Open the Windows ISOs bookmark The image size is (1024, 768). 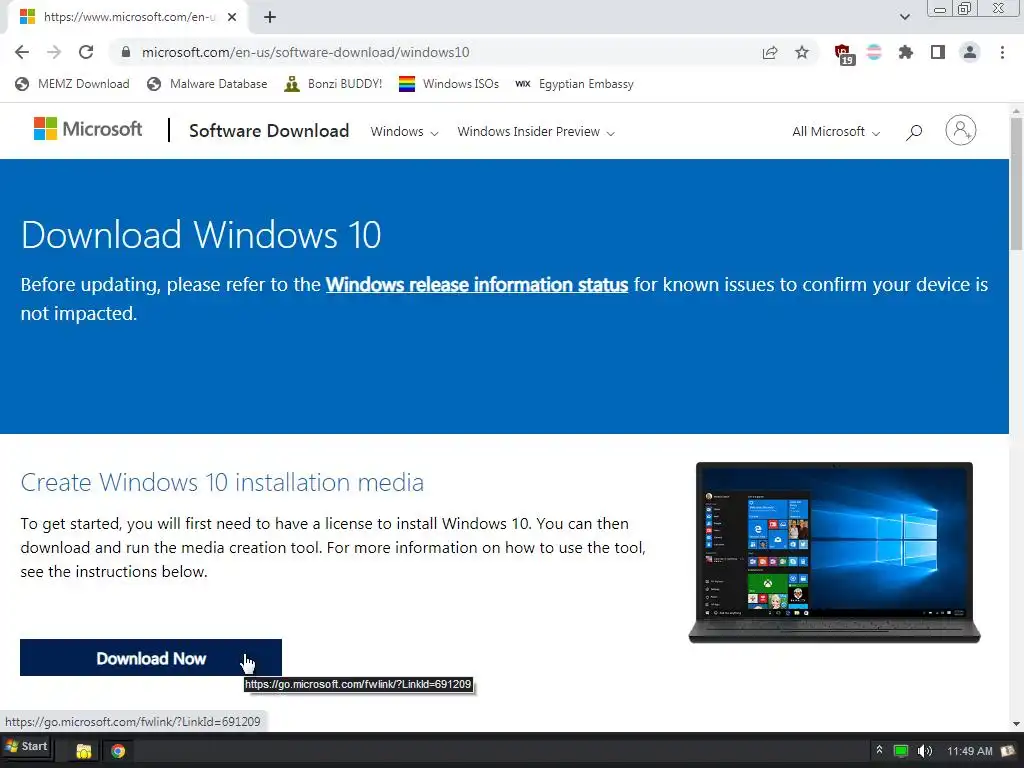449,84
